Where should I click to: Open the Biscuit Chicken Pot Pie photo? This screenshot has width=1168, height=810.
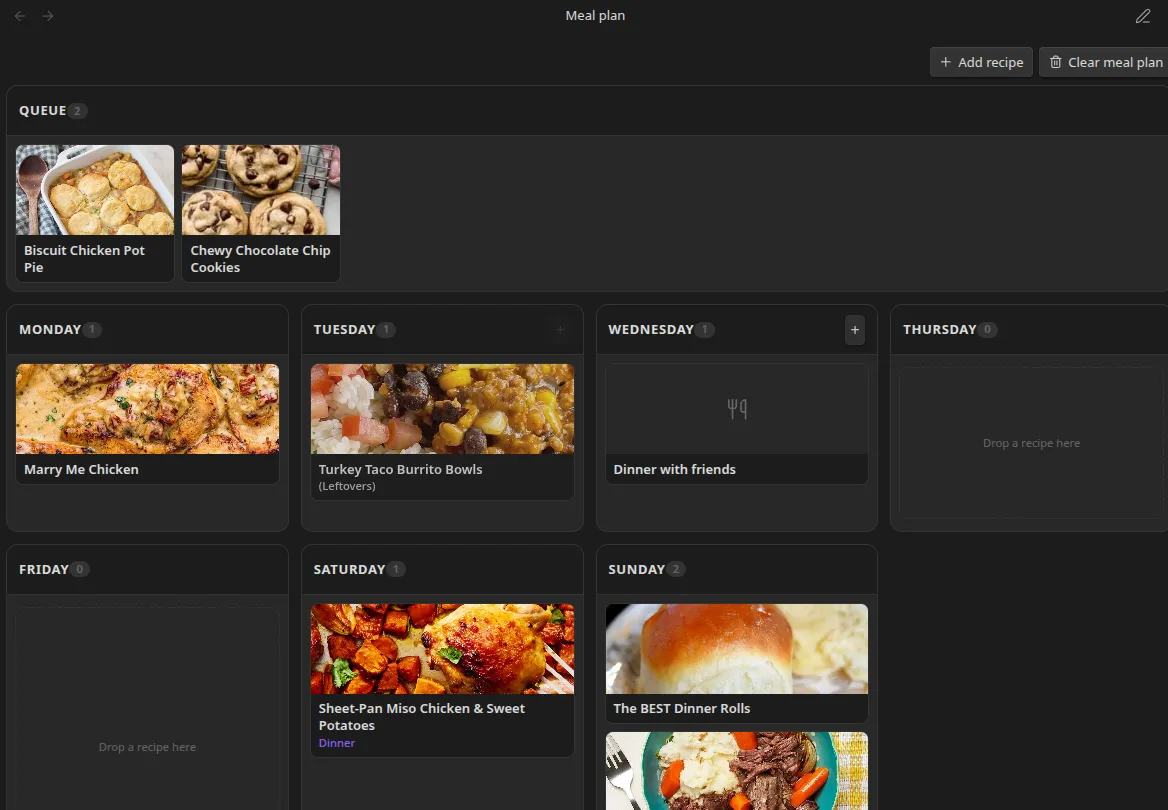point(95,190)
